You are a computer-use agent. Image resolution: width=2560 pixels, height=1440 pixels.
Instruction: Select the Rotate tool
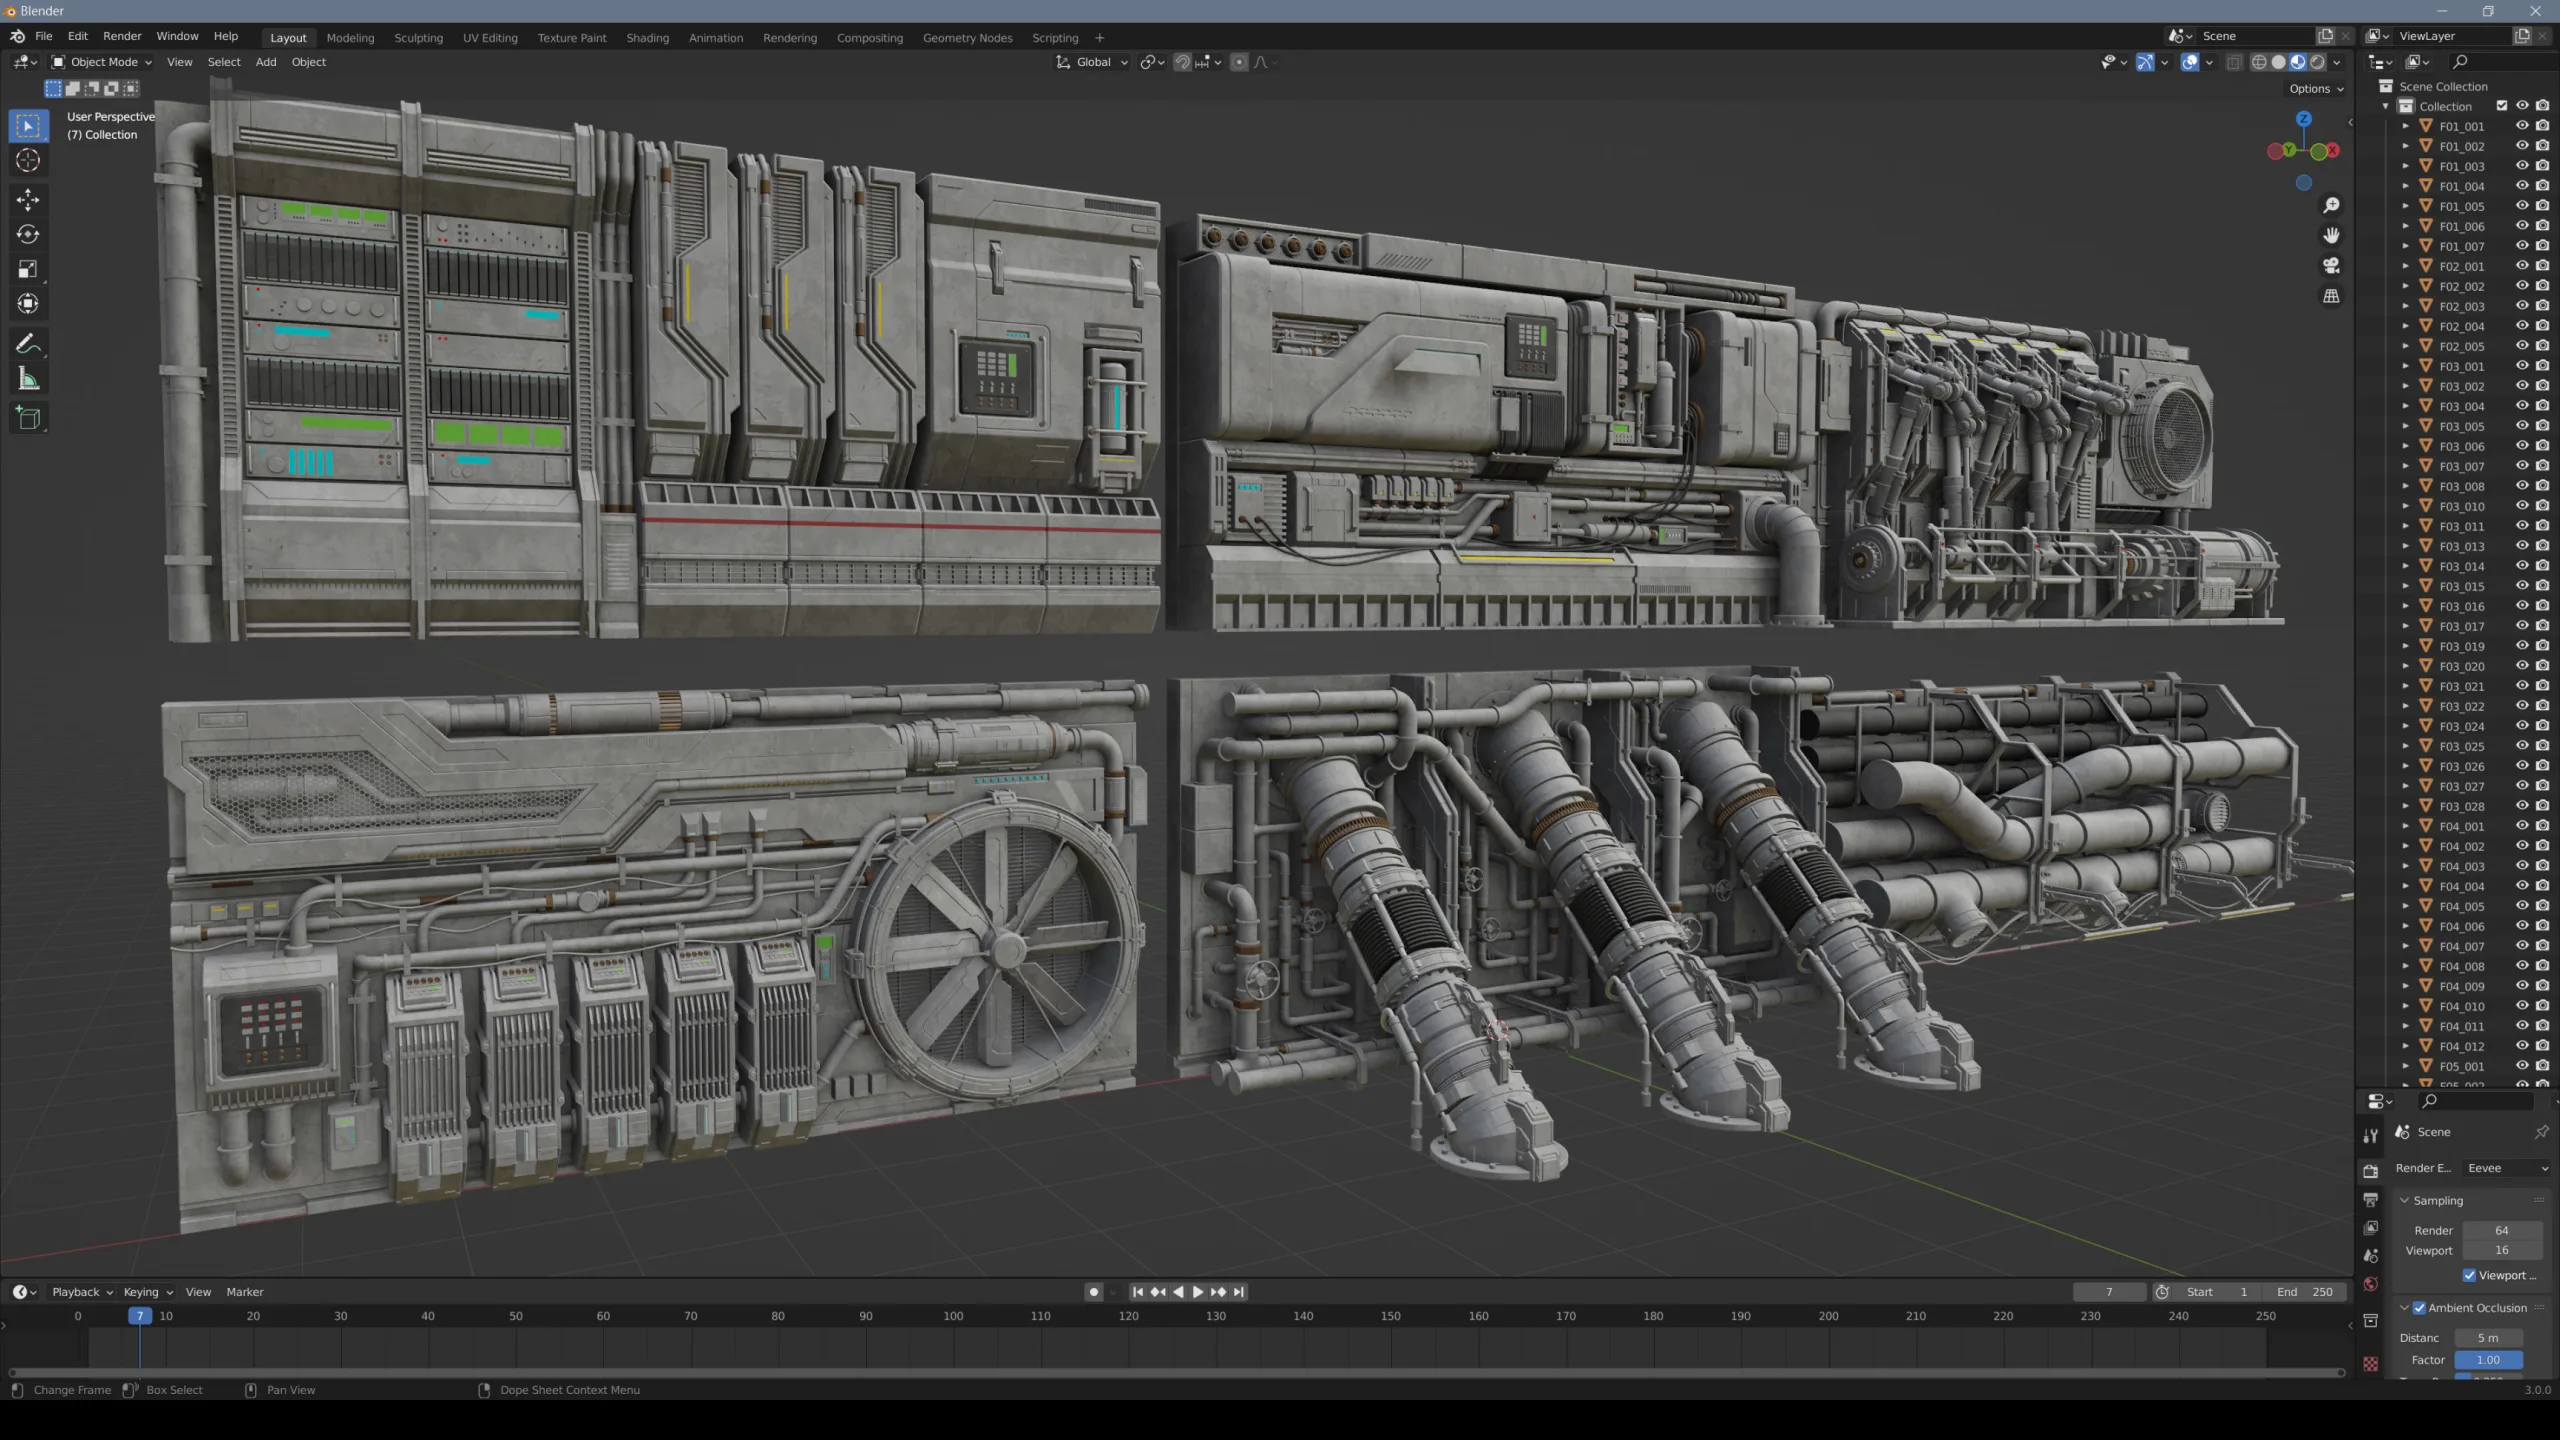pyautogui.click(x=28, y=235)
